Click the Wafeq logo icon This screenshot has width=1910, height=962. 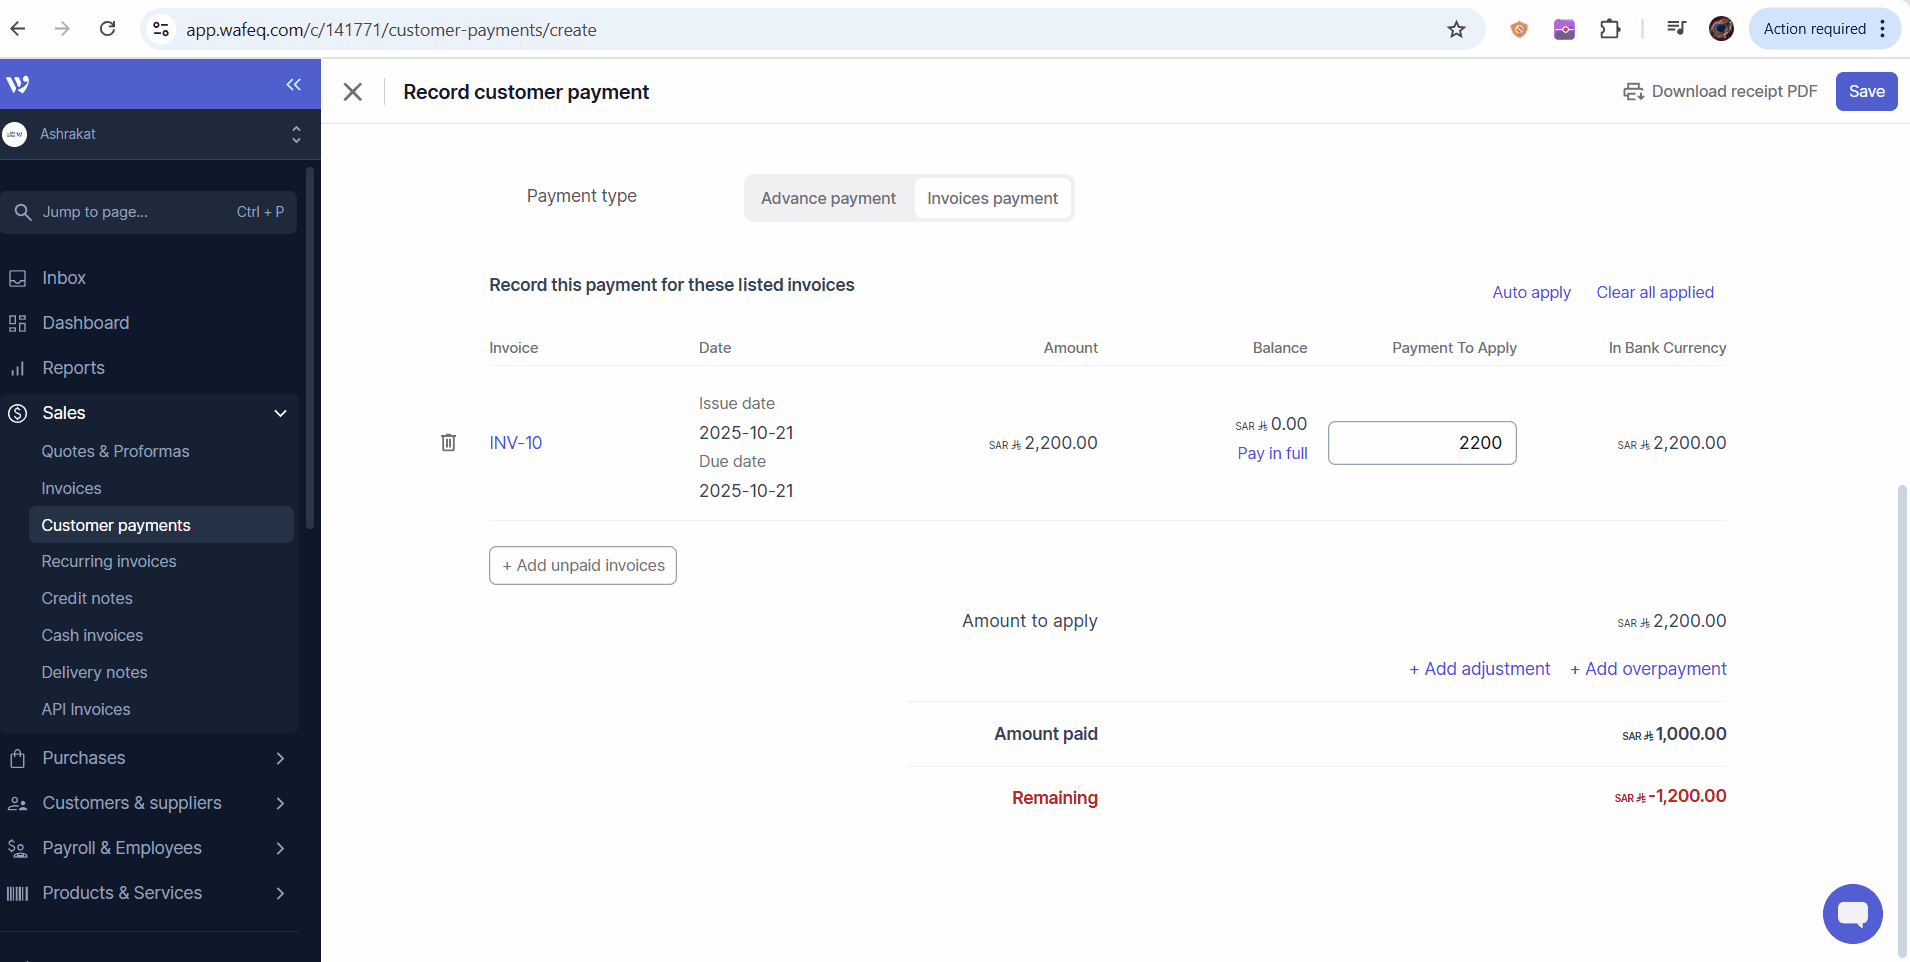tap(18, 84)
